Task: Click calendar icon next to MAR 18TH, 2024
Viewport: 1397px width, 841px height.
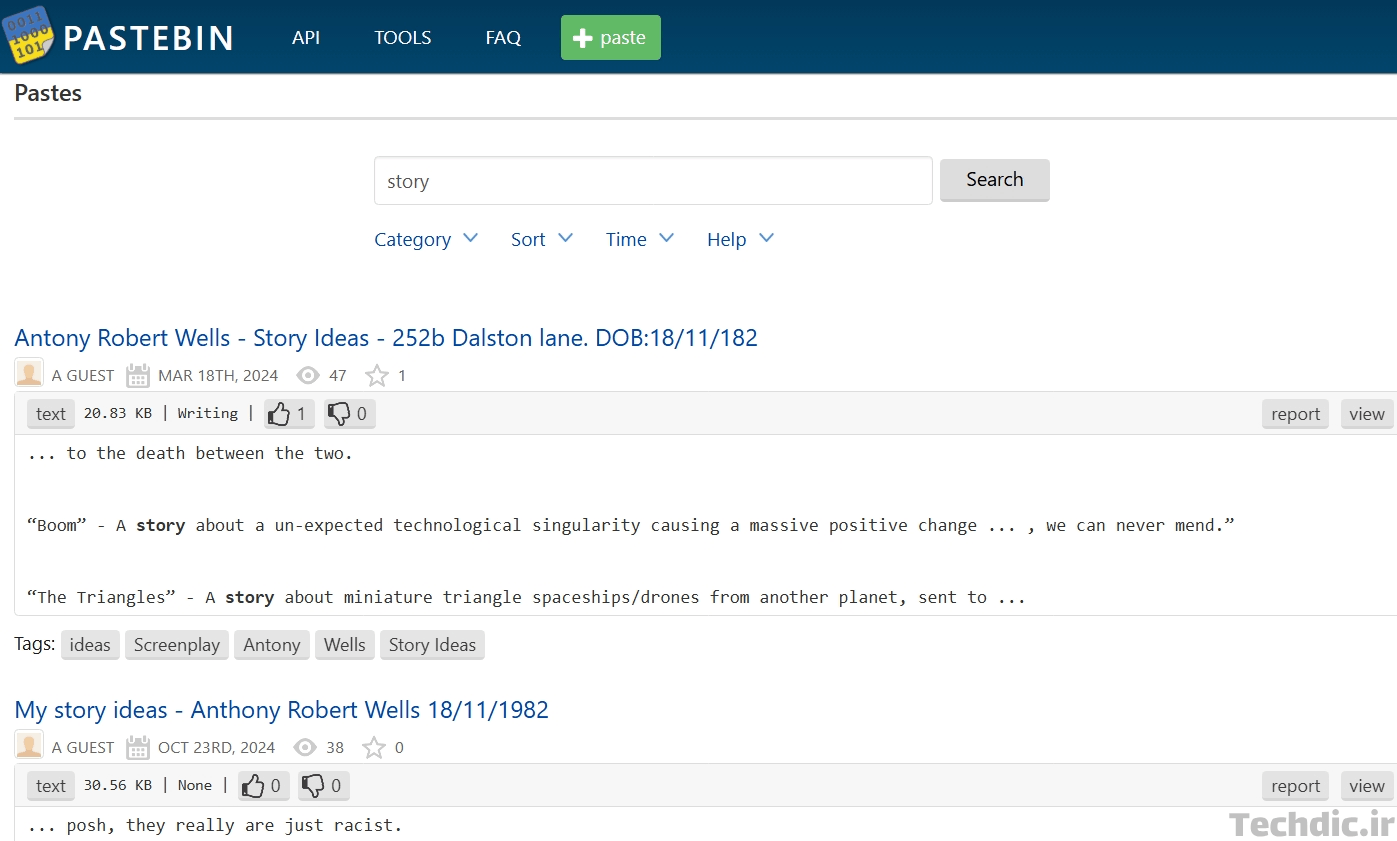Action: [138, 376]
